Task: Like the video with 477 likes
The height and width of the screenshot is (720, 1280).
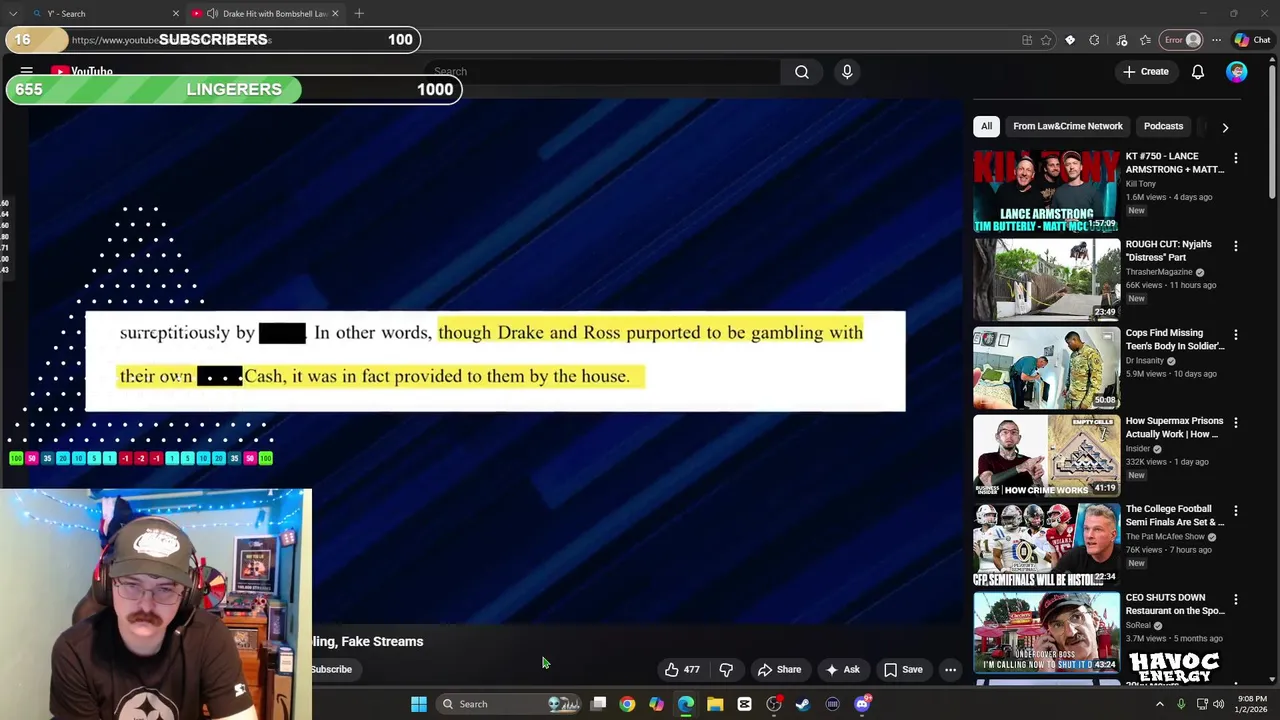Action: tap(682, 670)
